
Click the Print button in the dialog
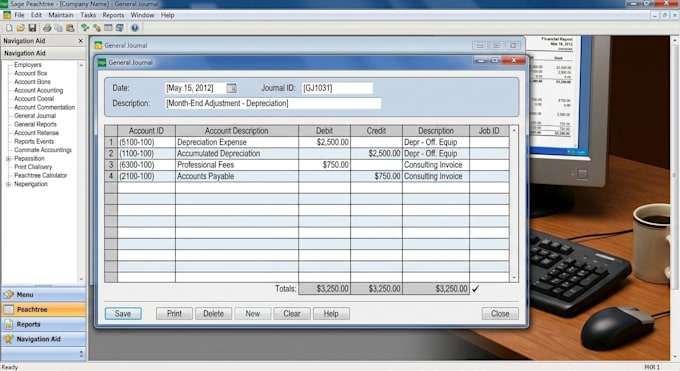tap(174, 314)
